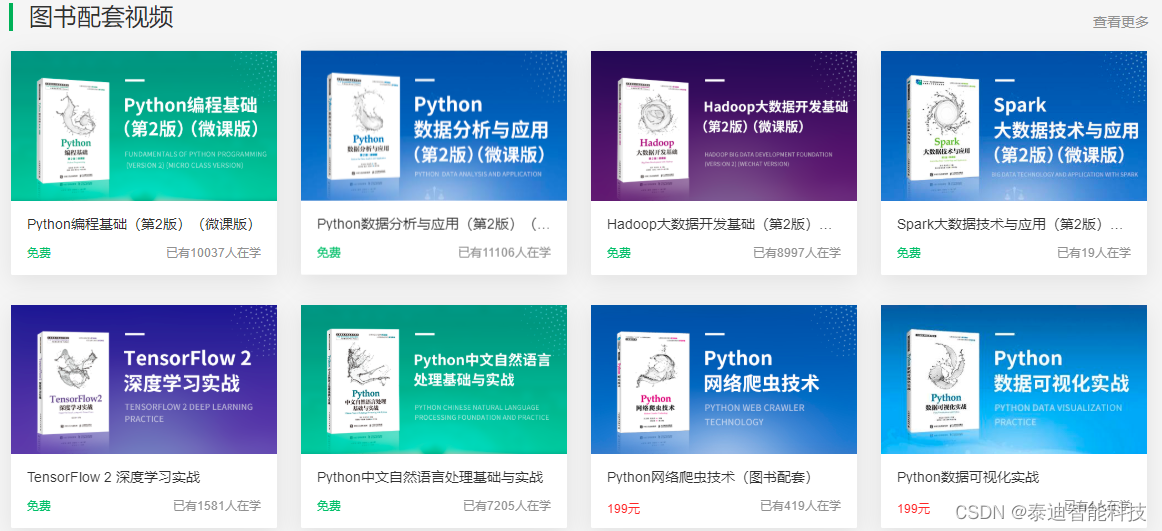Click 免费 under Python数据分析与应用 card
The image size is (1162, 531).
(329, 253)
